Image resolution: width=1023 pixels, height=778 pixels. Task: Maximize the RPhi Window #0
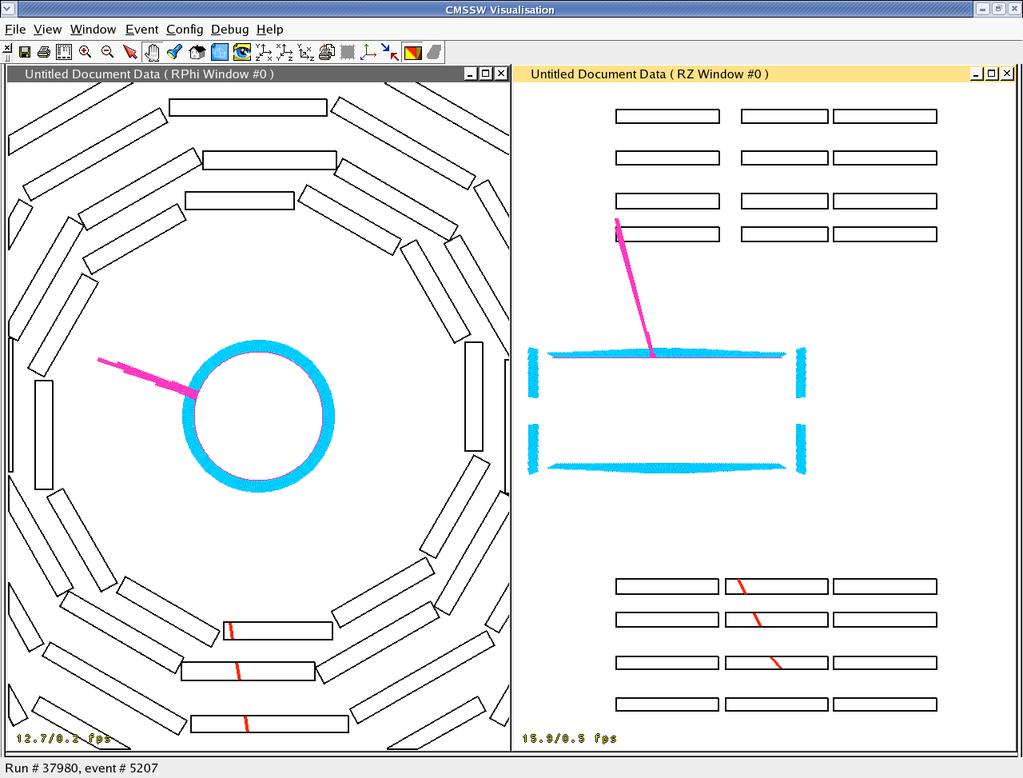[485, 74]
